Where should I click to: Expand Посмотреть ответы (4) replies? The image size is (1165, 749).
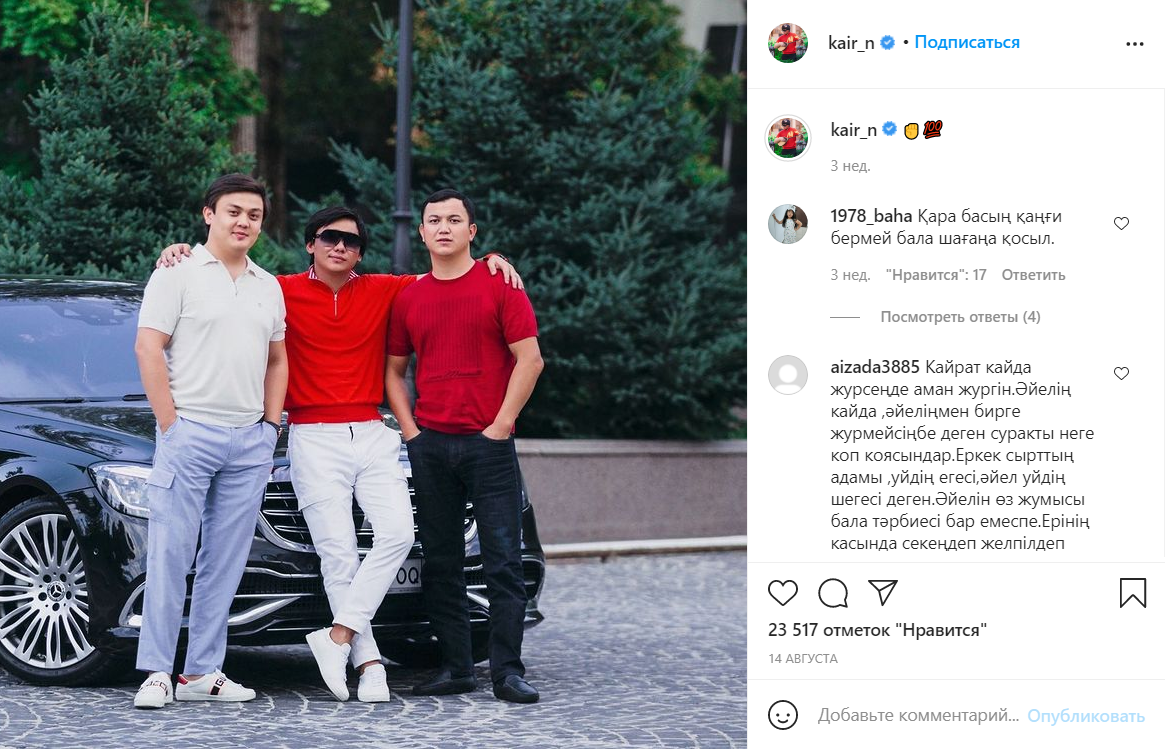pos(960,317)
